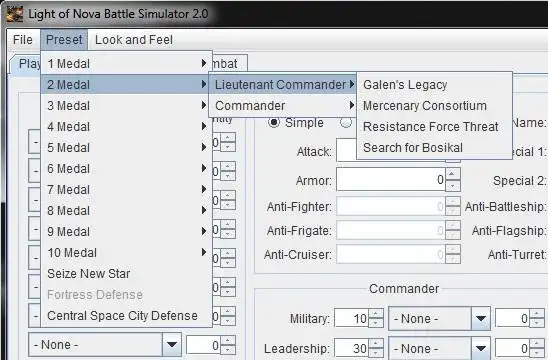Select the Mercenary Consortium mission
The height and width of the screenshot is (360, 548).
434,106
